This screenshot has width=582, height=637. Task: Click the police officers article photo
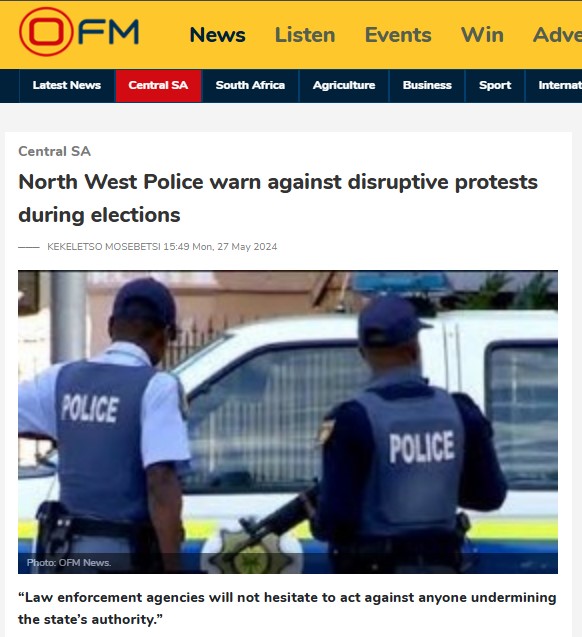pos(288,422)
